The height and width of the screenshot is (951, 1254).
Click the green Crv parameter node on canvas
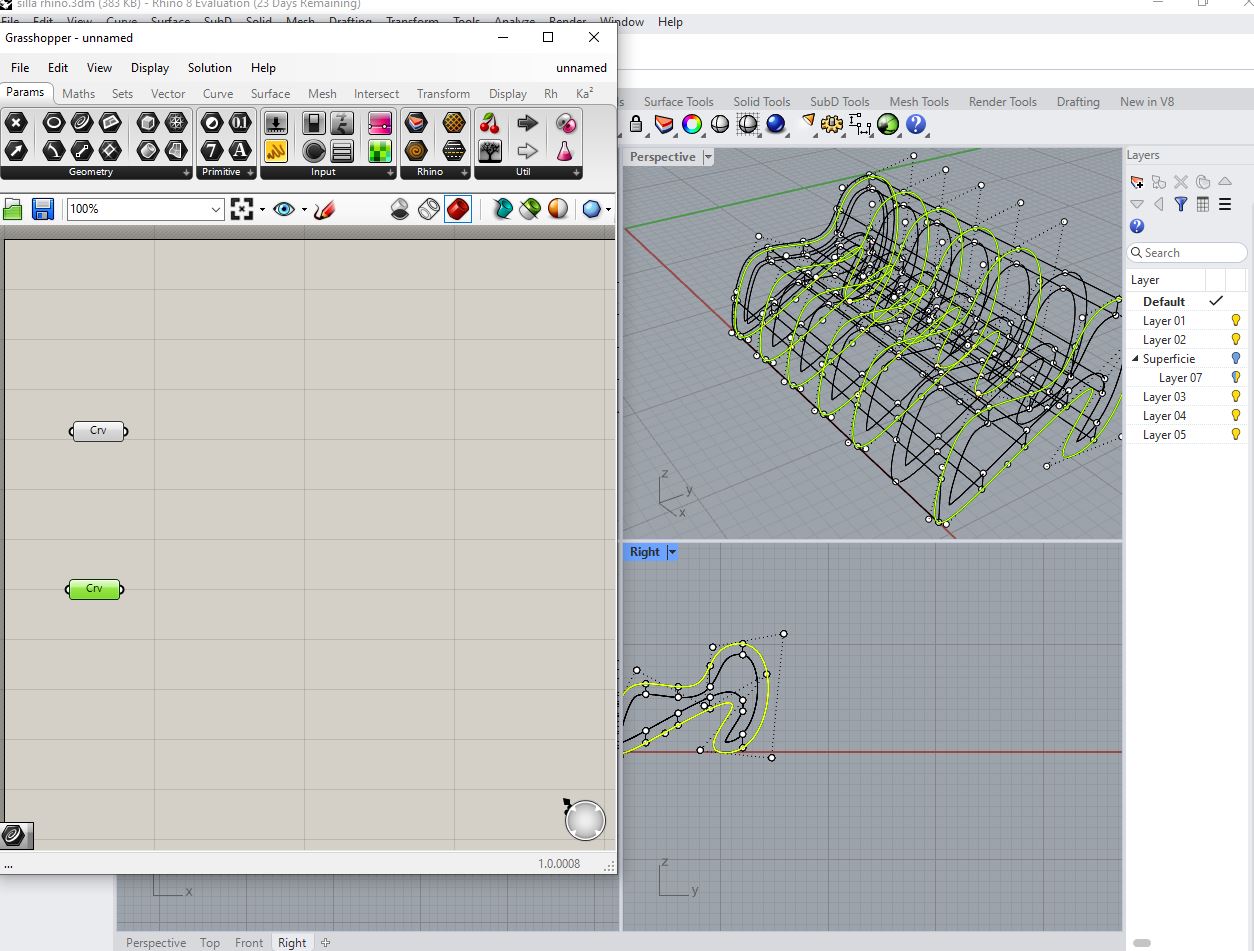(x=94, y=589)
